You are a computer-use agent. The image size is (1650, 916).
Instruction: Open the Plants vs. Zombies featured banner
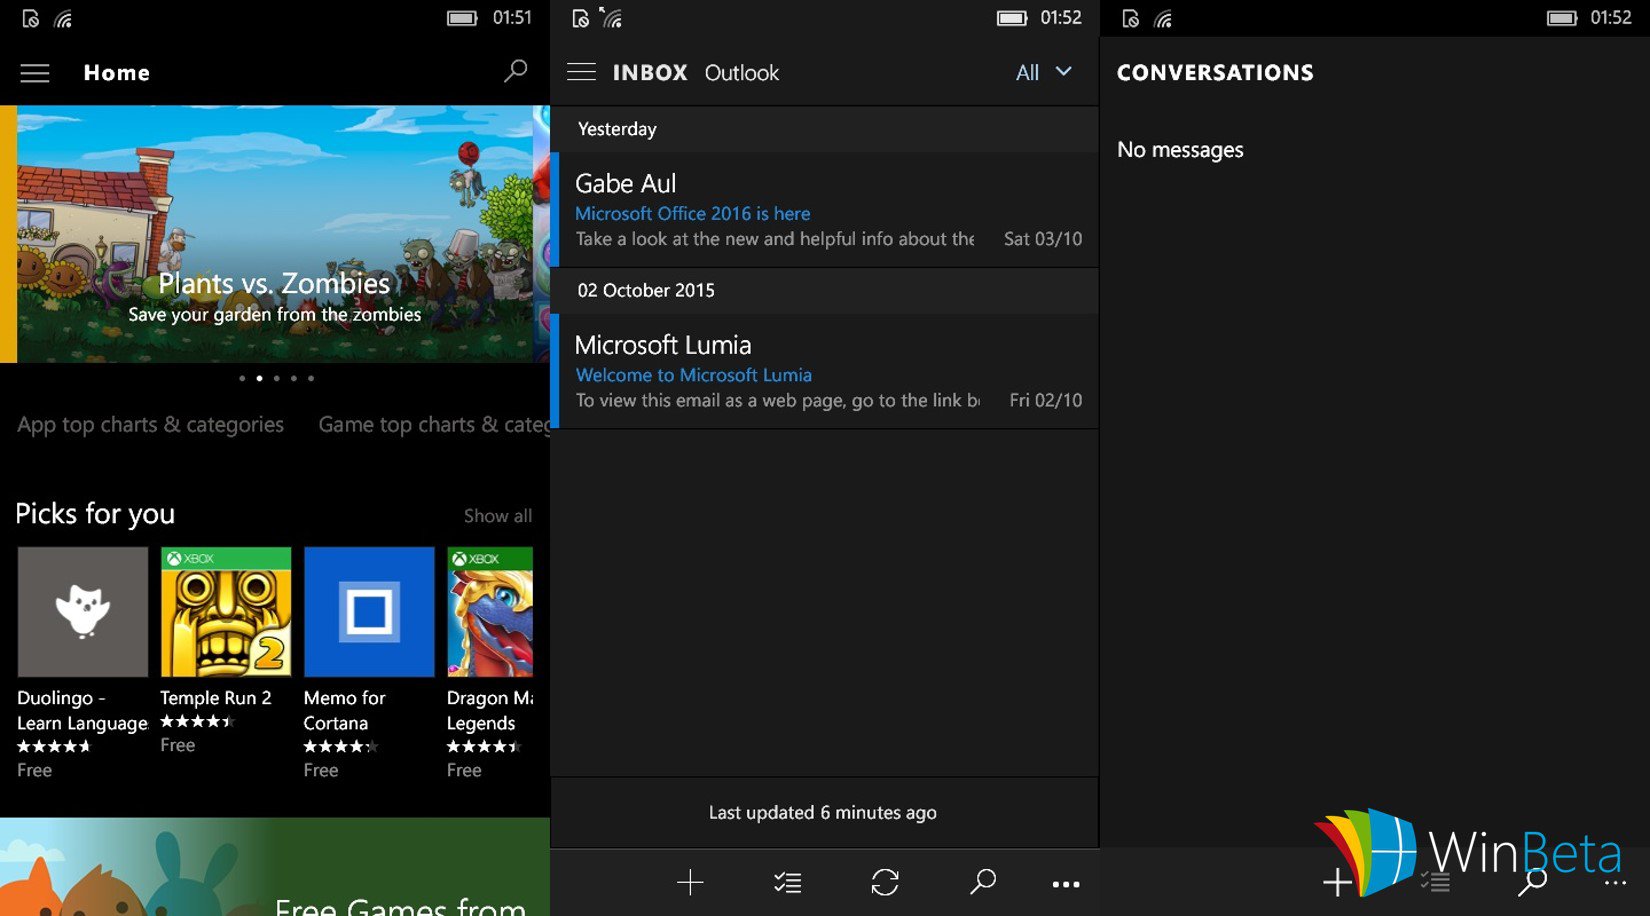[x=275, y=234]
